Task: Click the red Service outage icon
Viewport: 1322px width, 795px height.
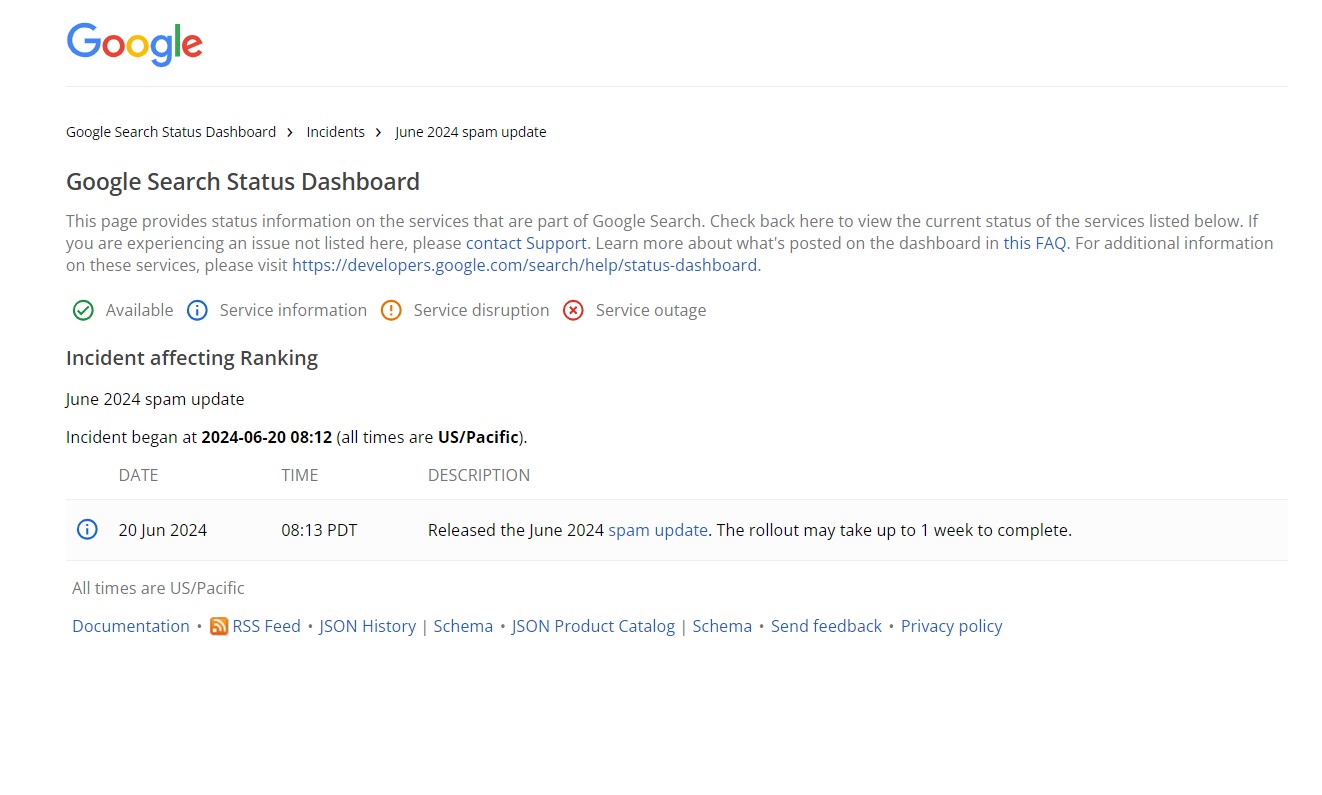Action: tap(573, 311)
